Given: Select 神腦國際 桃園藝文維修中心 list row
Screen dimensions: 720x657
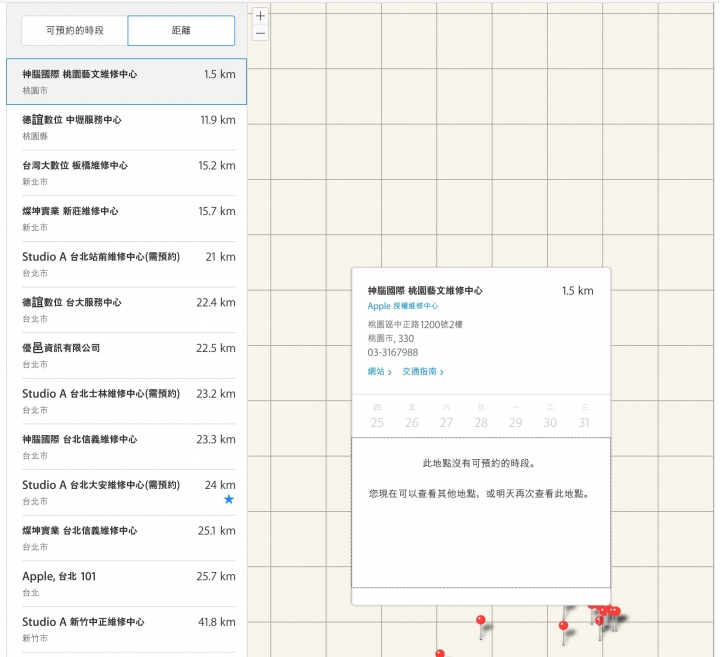Looking at the screenshot, I should pyautogui.click(x=127, y=81).
